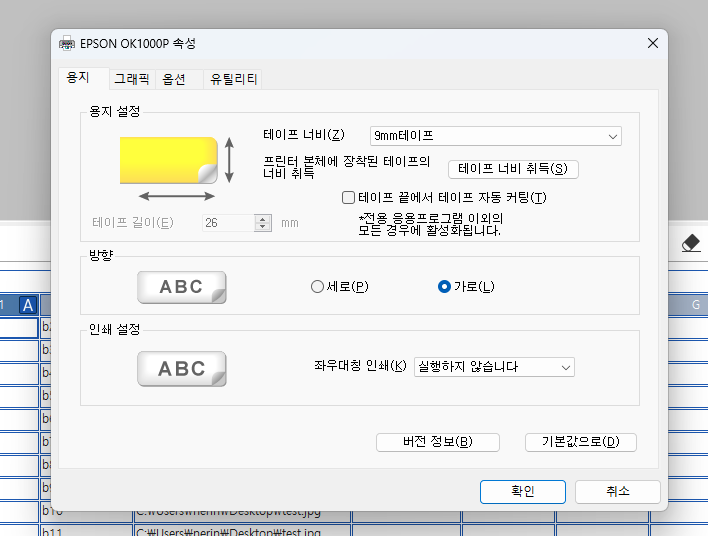Cancel the dialog with 취소 button
This screenshot has width=708, height=536.
click(x=617, y=492)
